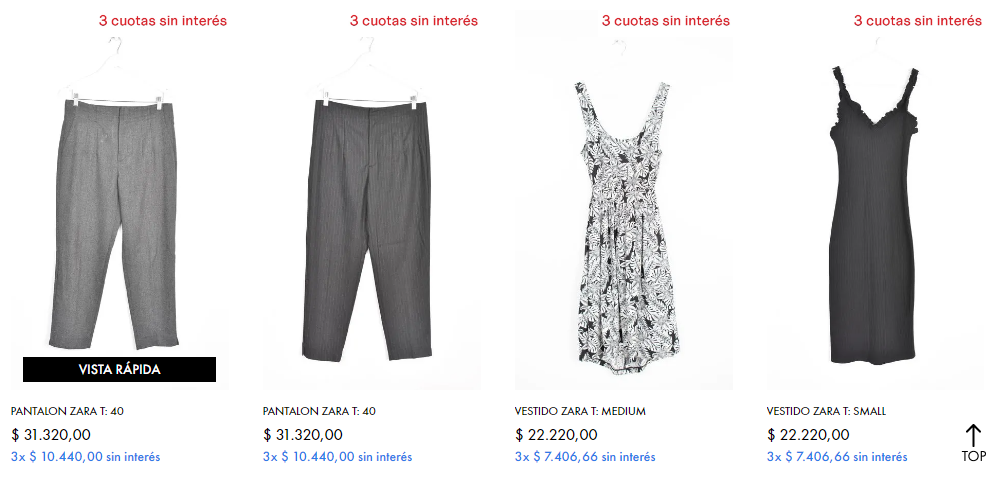The height and width of the screenshot is (484, 997).
Task: Click the upward arrow back-to-top icon
Action: [x=973, y=436]
